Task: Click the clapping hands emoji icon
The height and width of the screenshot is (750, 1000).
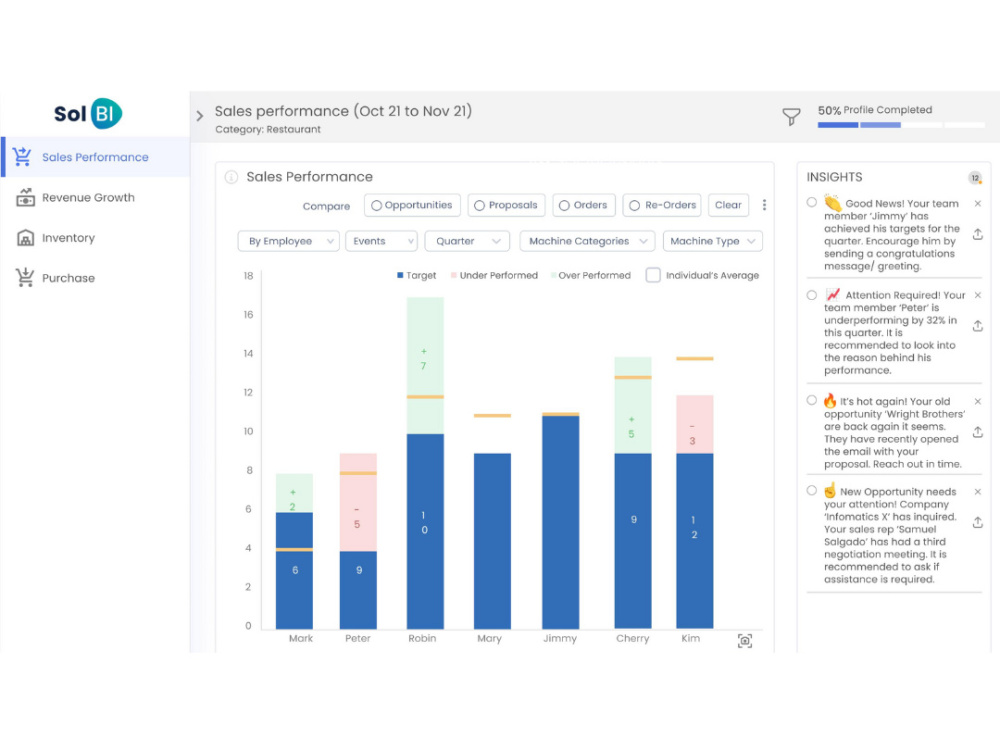Action: tap(832, 203)
